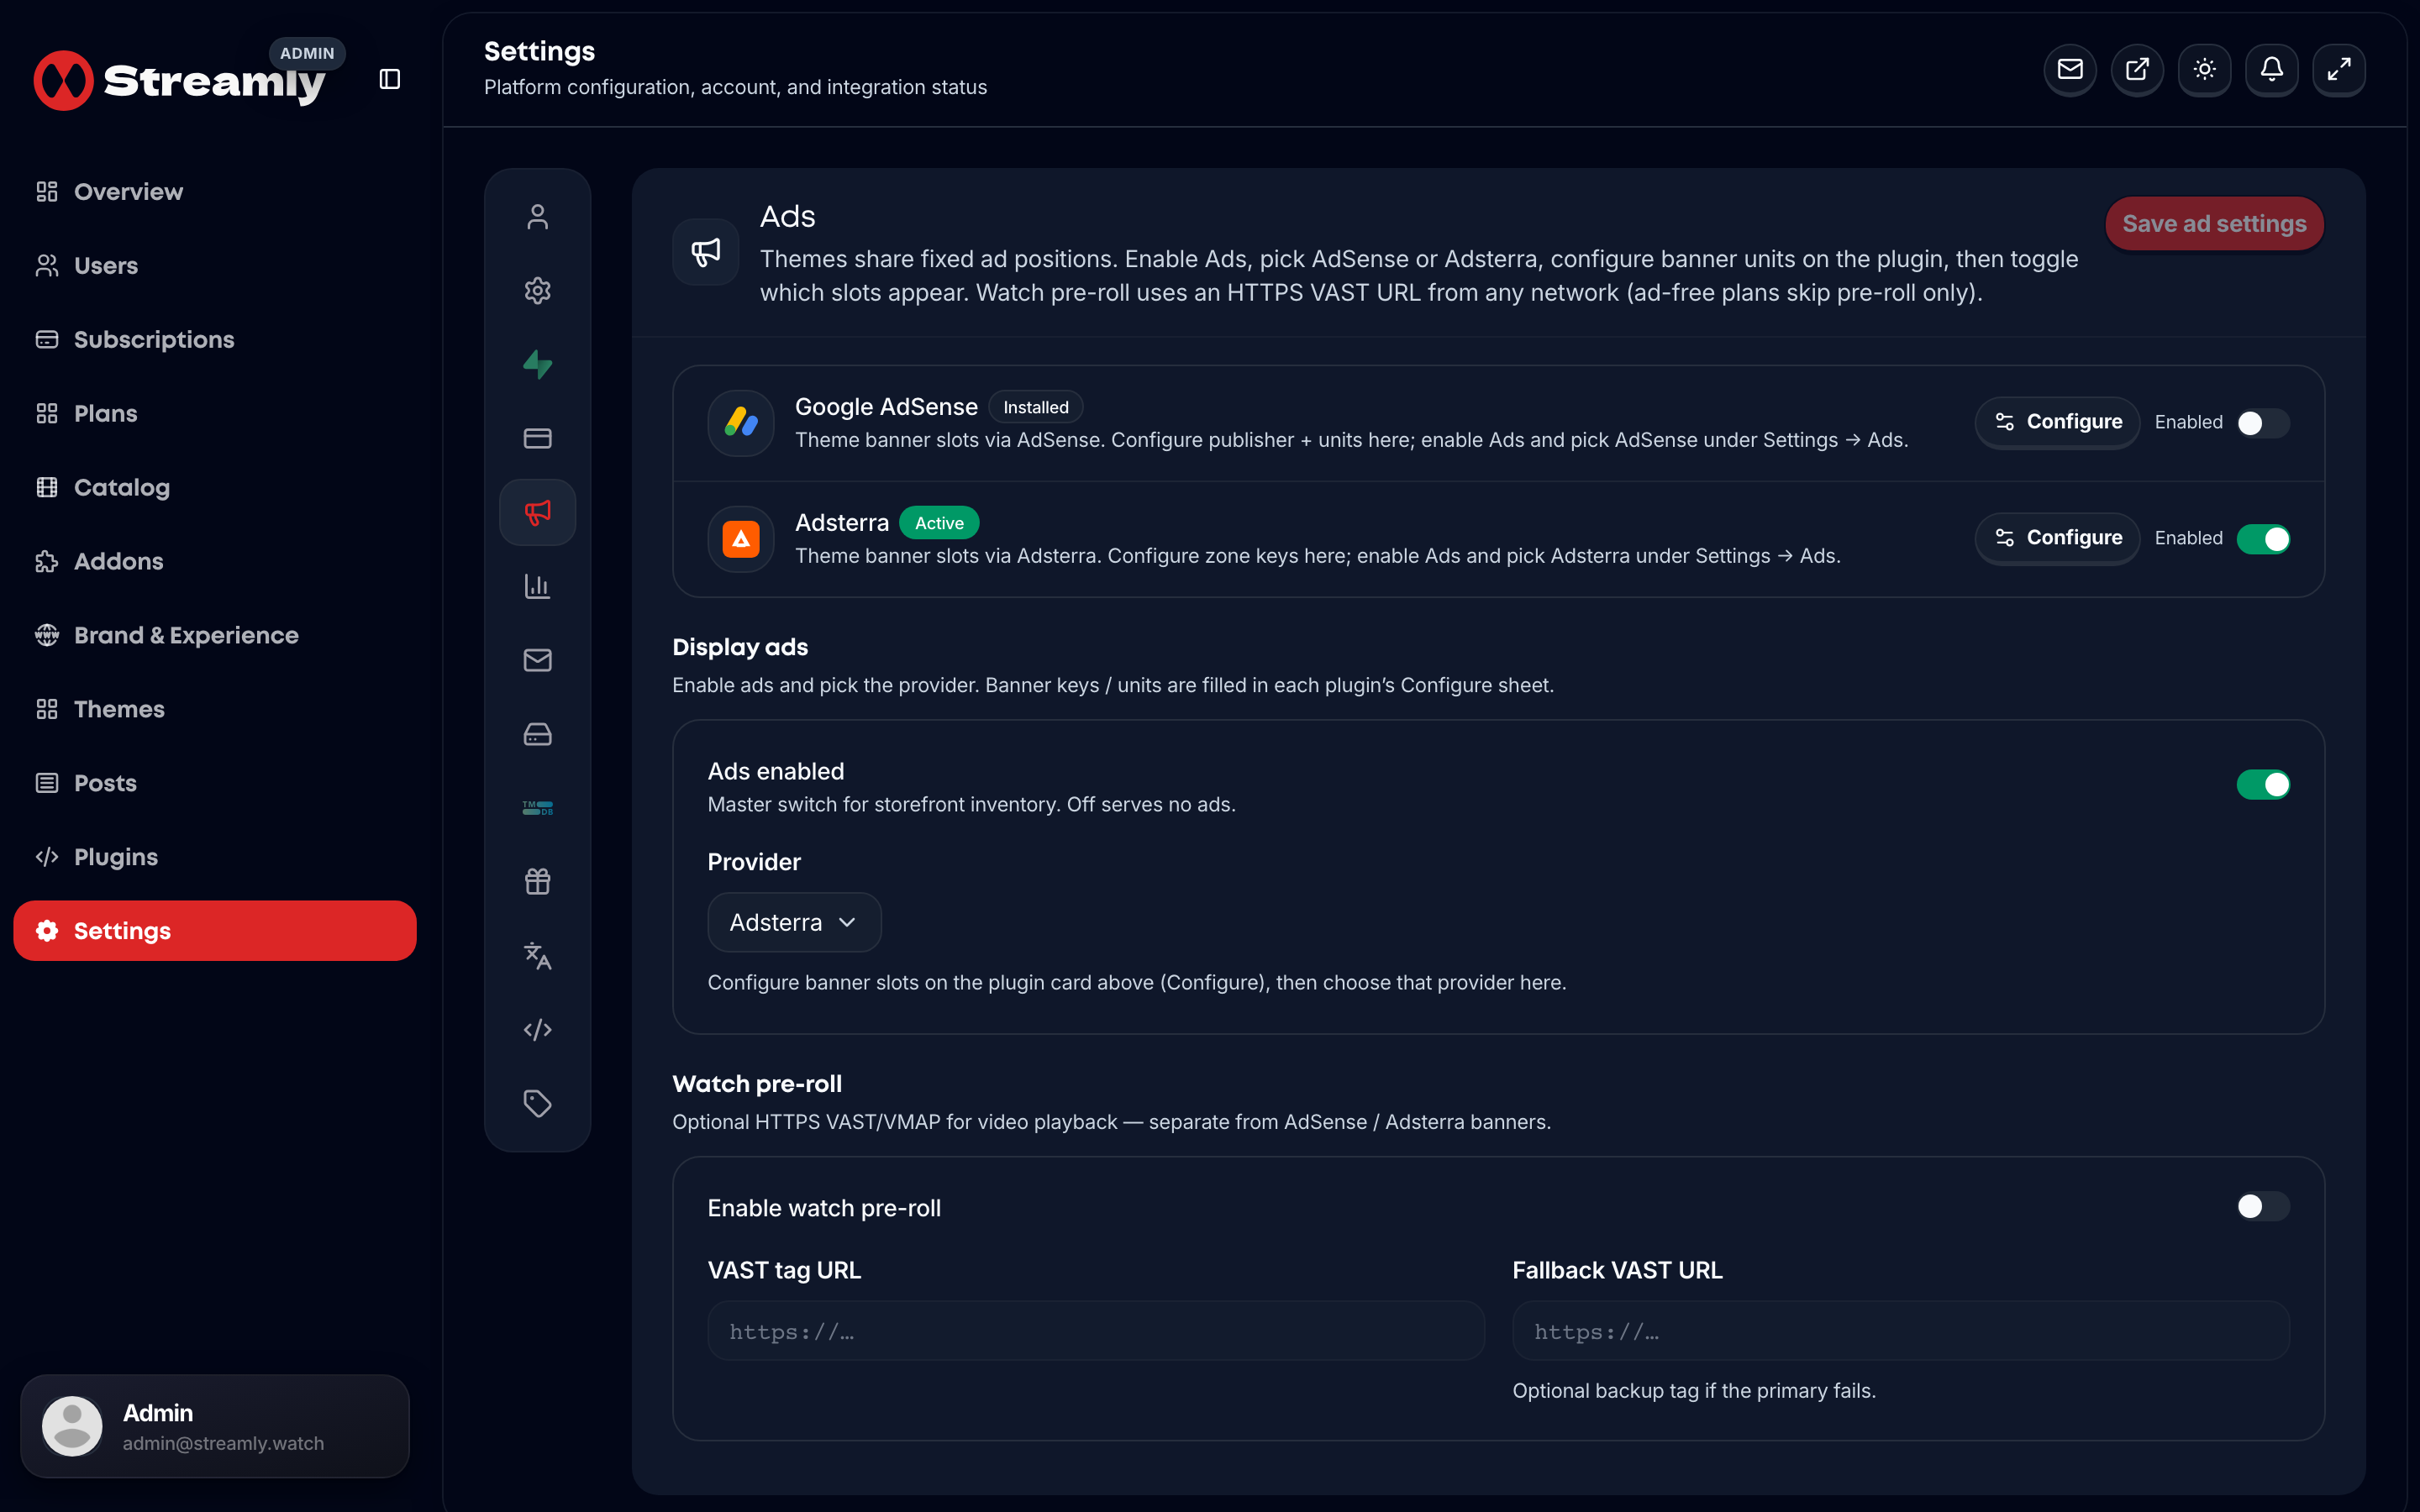Screen dimensions: 2420x1512
Task: Open the payment card settings tab icon
Action: coord(538,438)
